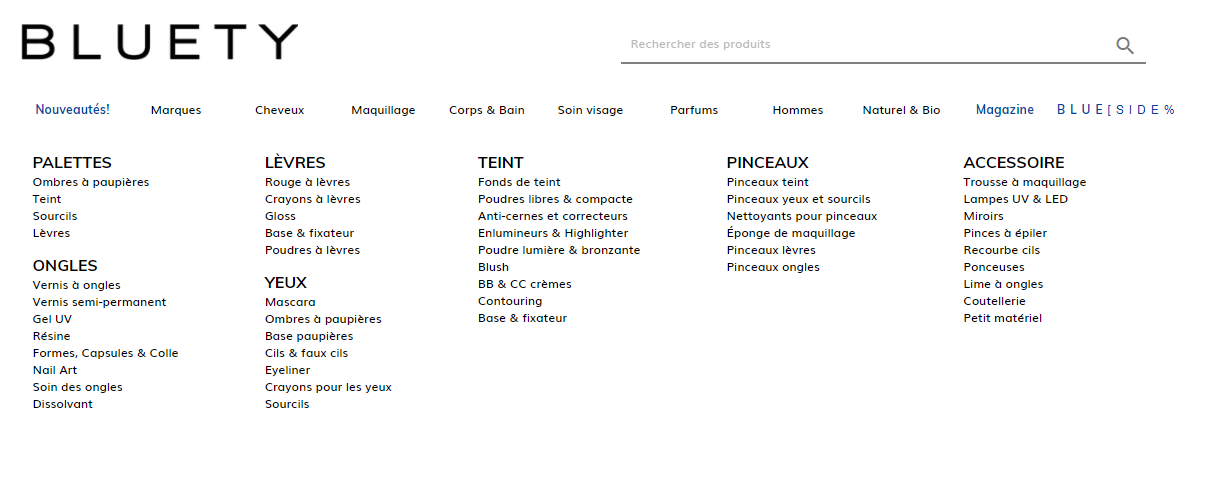
Task: Go to Corps & Bain category
Action: 487,110
